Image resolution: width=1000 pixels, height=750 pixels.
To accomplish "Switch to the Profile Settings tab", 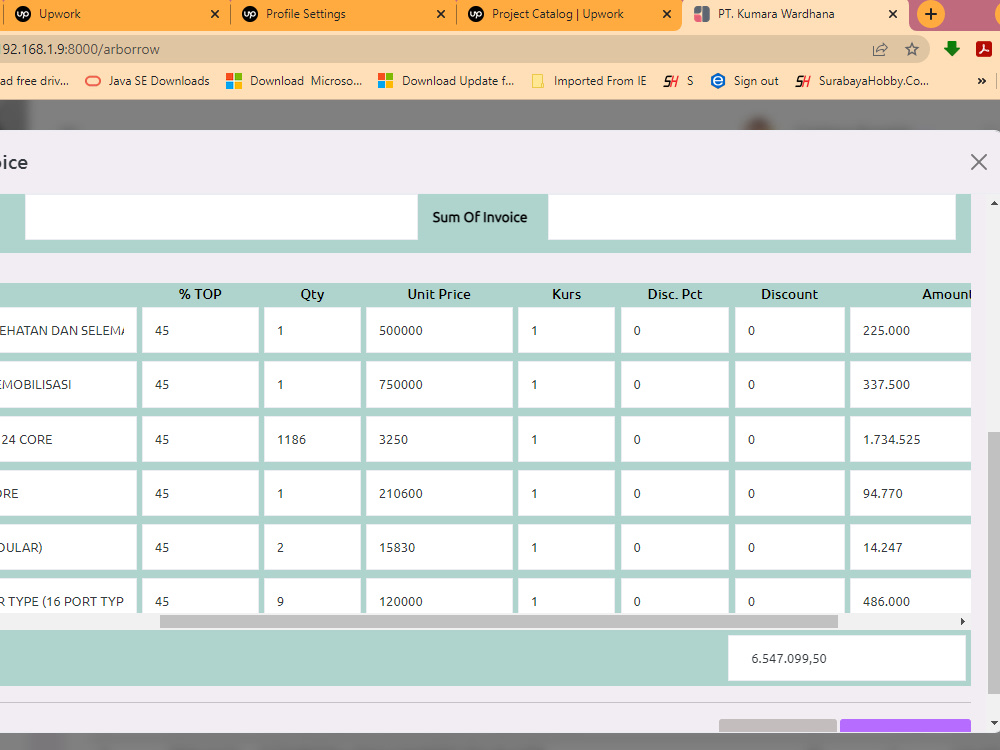I will (x=342, y=14).
